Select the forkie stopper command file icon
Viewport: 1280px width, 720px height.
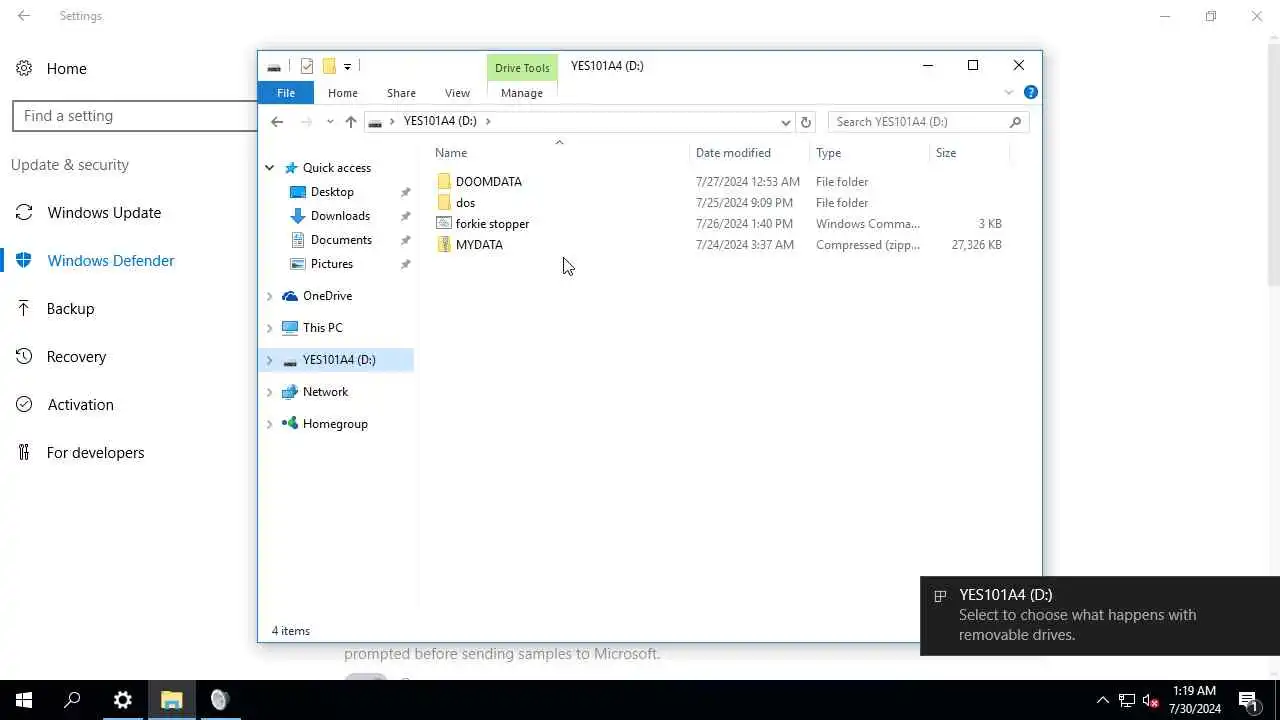(444, 223)
